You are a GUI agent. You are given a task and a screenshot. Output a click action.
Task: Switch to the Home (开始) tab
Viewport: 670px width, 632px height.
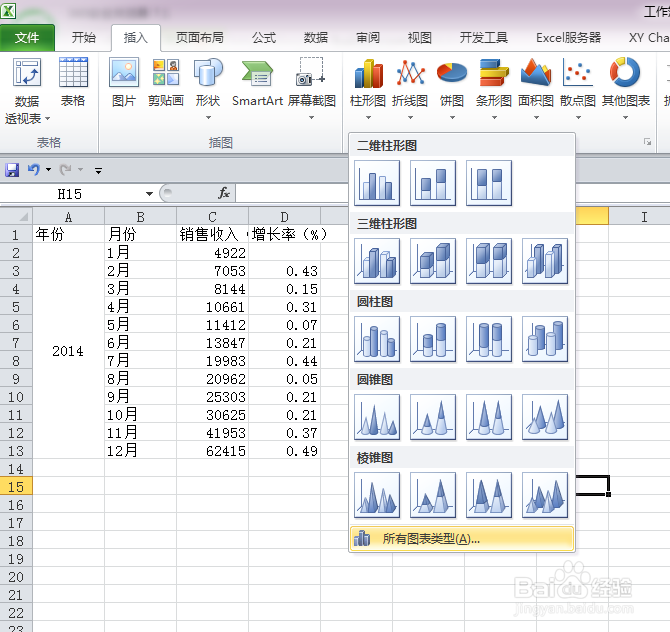[x=84, y=38]
